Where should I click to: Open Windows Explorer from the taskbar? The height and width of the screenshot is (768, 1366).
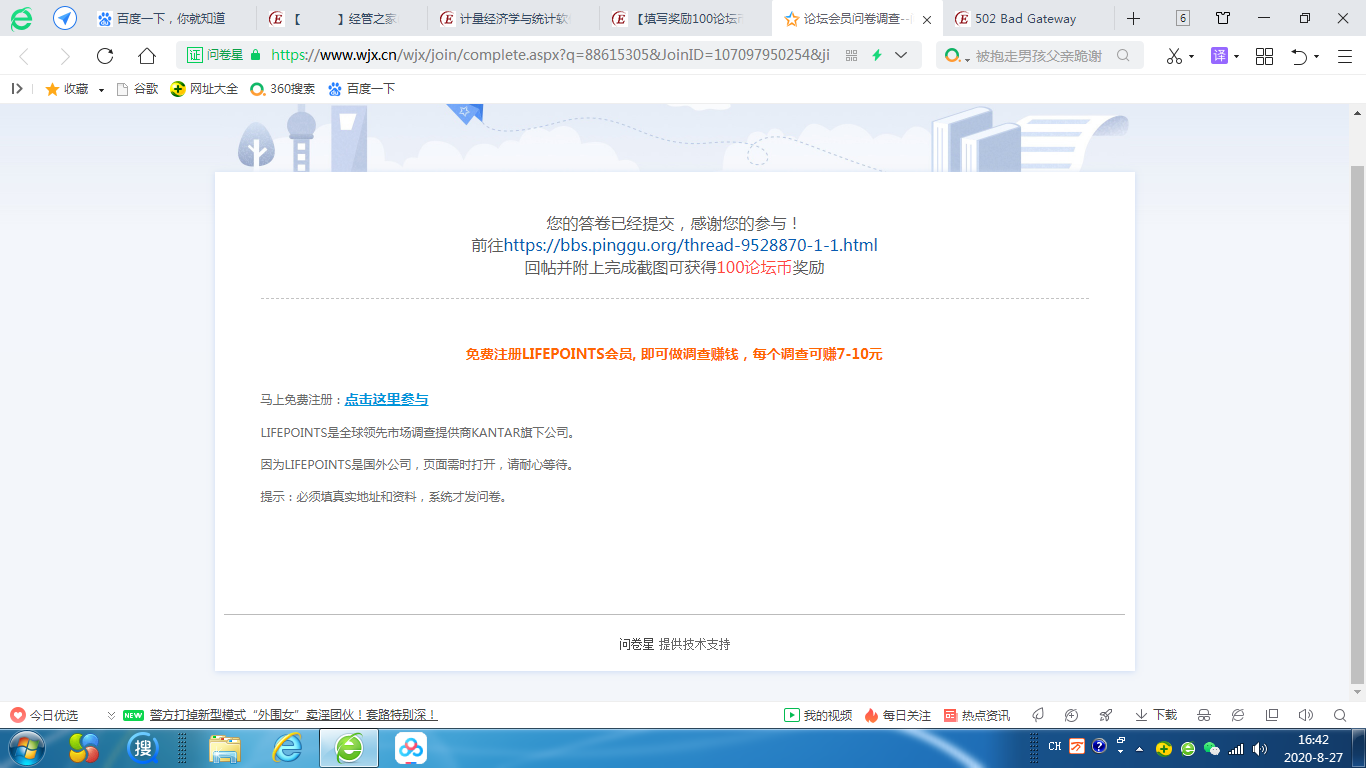[x=225, y=747]
